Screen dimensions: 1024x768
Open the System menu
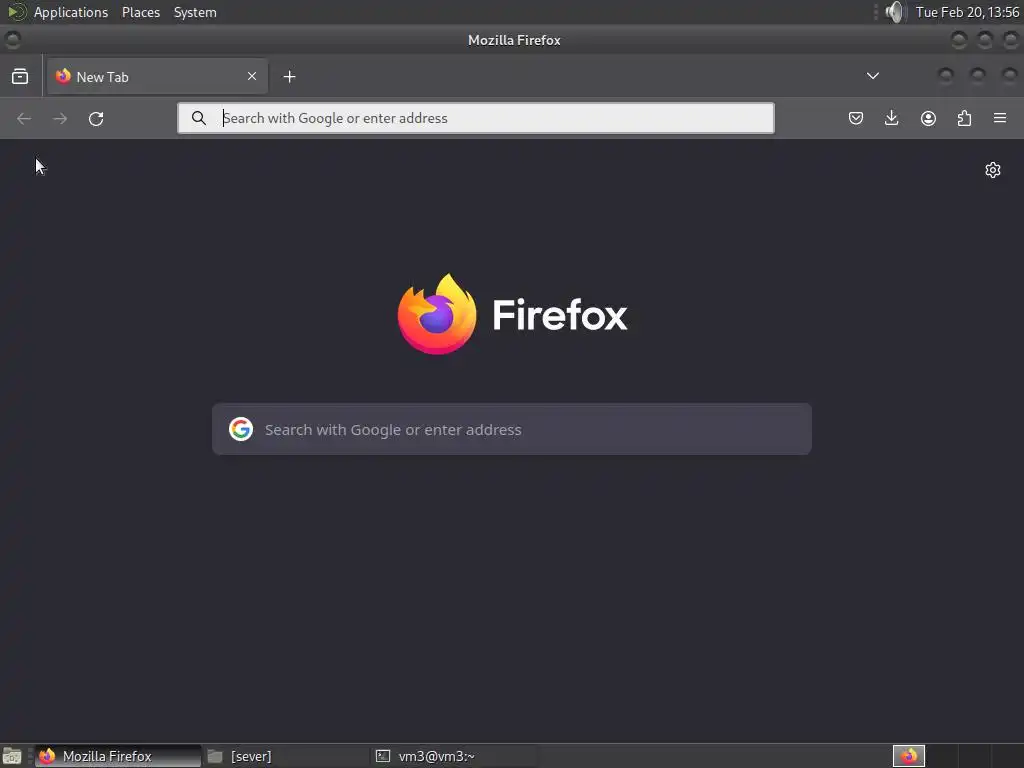click(x=195, y=12)
